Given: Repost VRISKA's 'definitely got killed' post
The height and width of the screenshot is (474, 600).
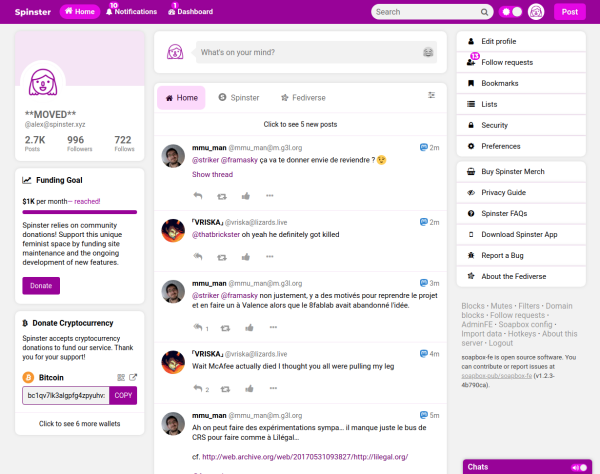Looking at the screenshot, I should (x=222, y=257).
